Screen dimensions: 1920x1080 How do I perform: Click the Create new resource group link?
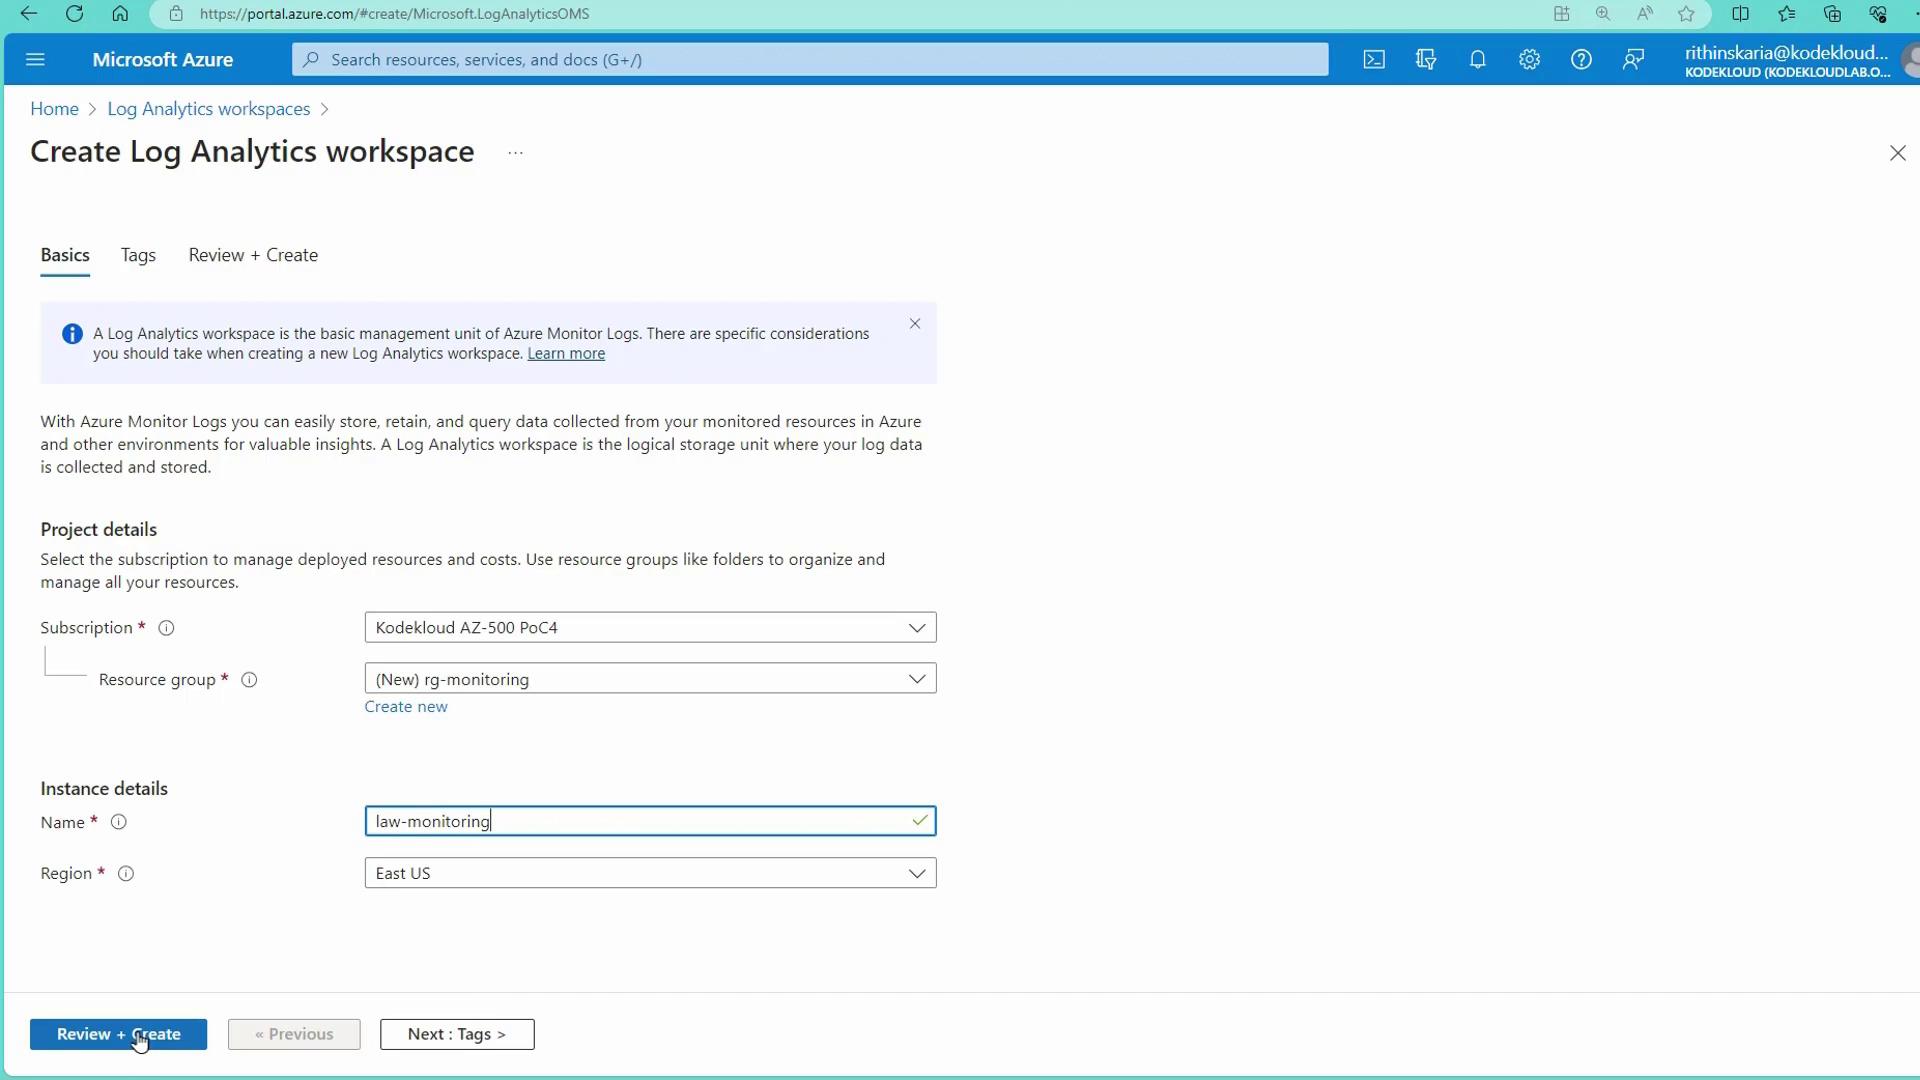click(x=405, y=707)
